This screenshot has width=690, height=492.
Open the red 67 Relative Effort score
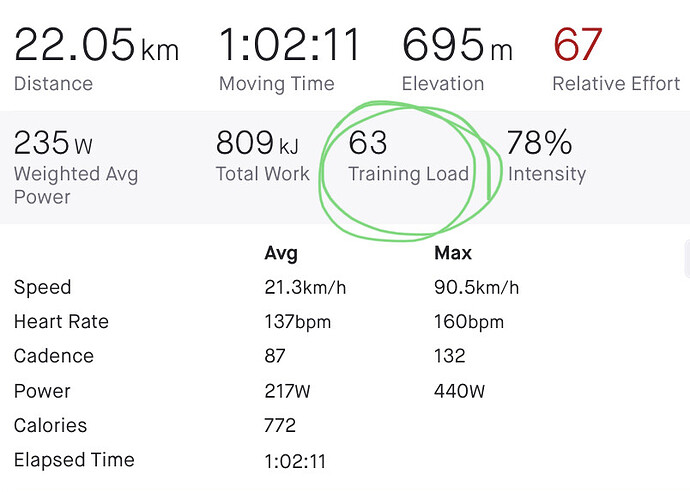coord(577,44)
